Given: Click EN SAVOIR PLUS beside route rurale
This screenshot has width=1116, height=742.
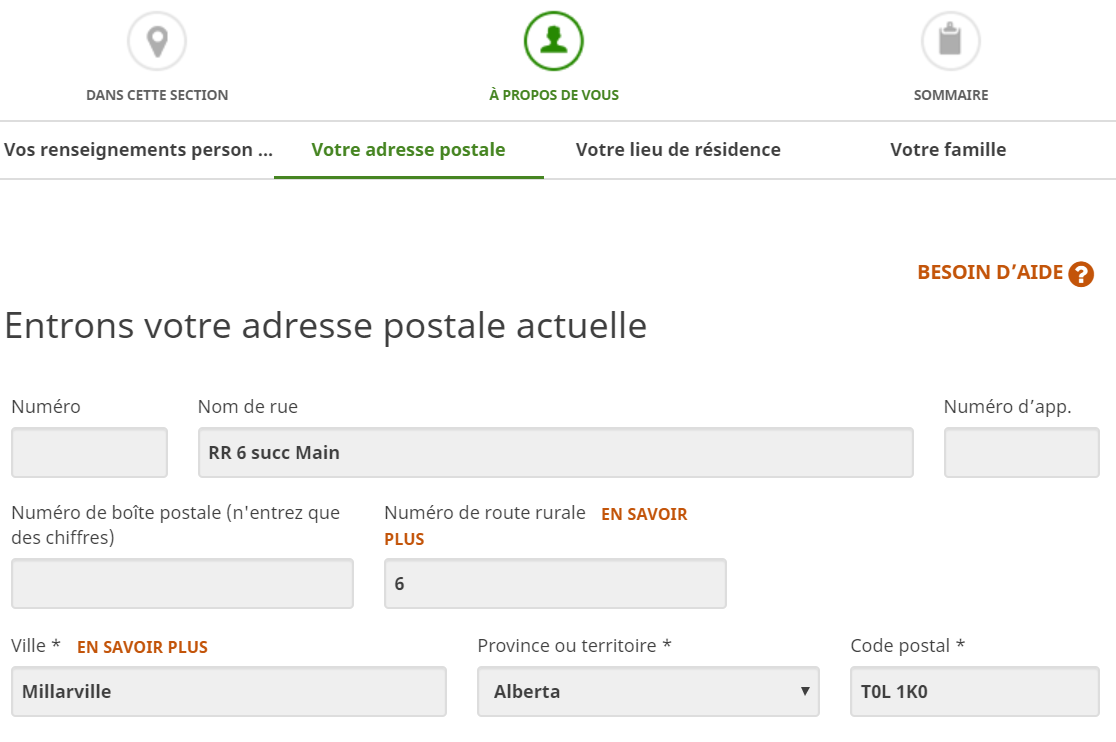Looking at the screenshot, I should point(536,526).
